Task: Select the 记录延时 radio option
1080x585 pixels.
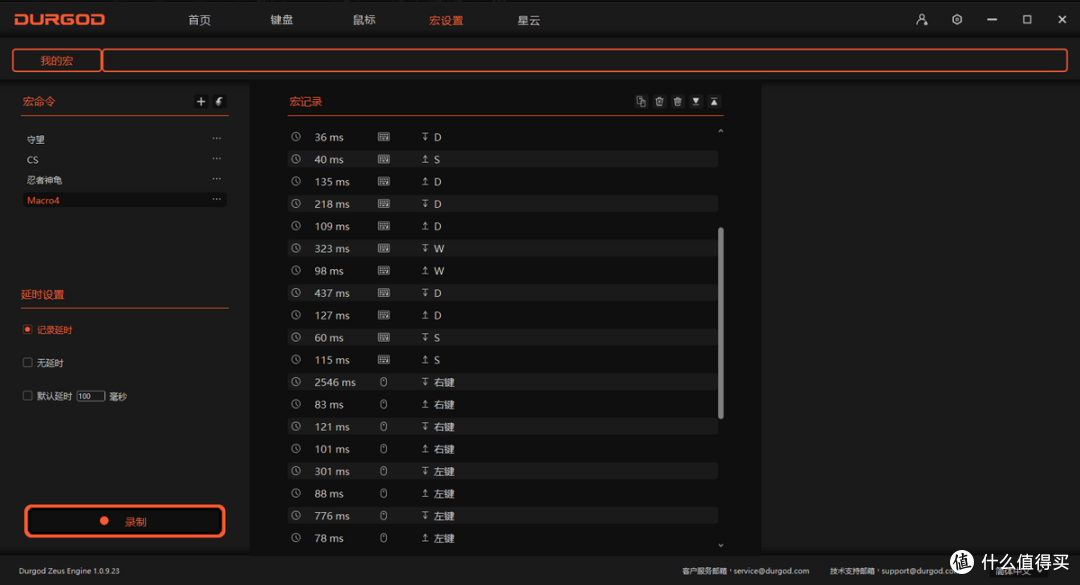Action: click(28, 330)
